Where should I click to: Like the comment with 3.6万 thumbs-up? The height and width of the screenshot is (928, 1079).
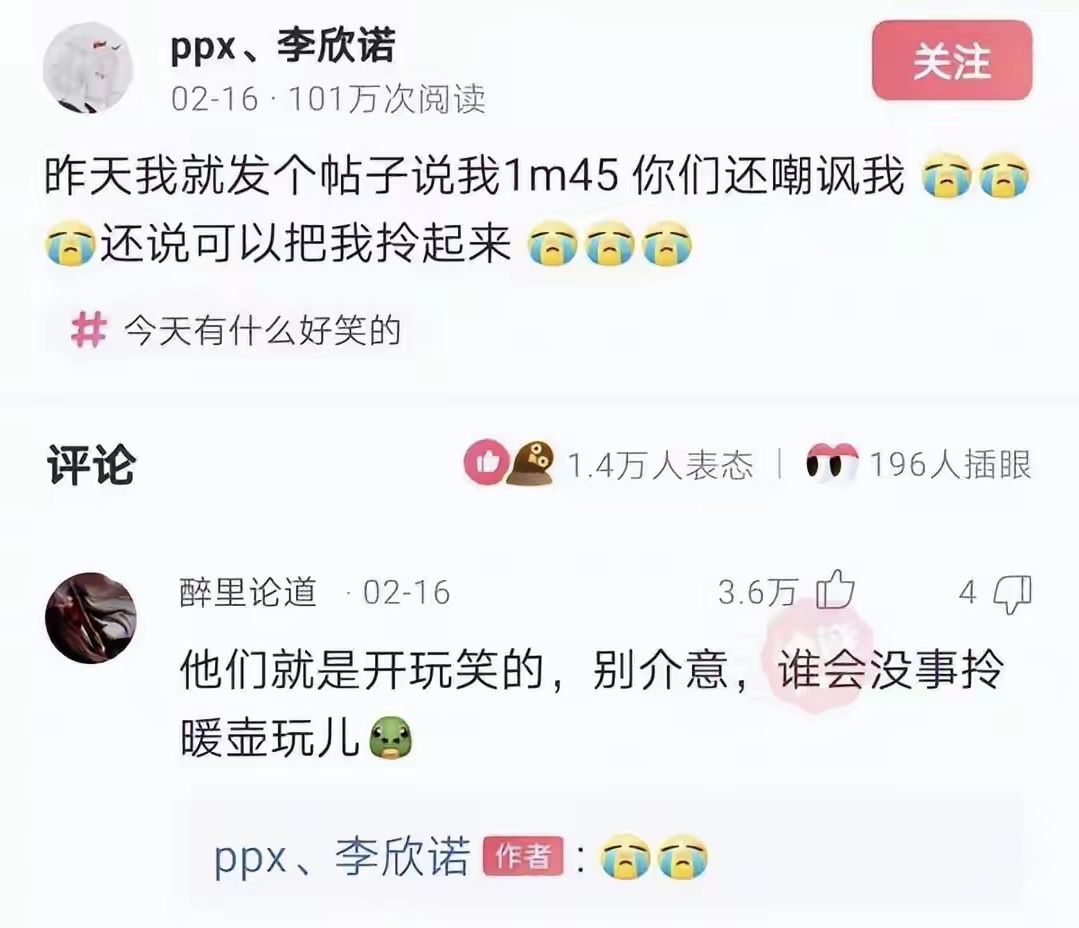835,591
